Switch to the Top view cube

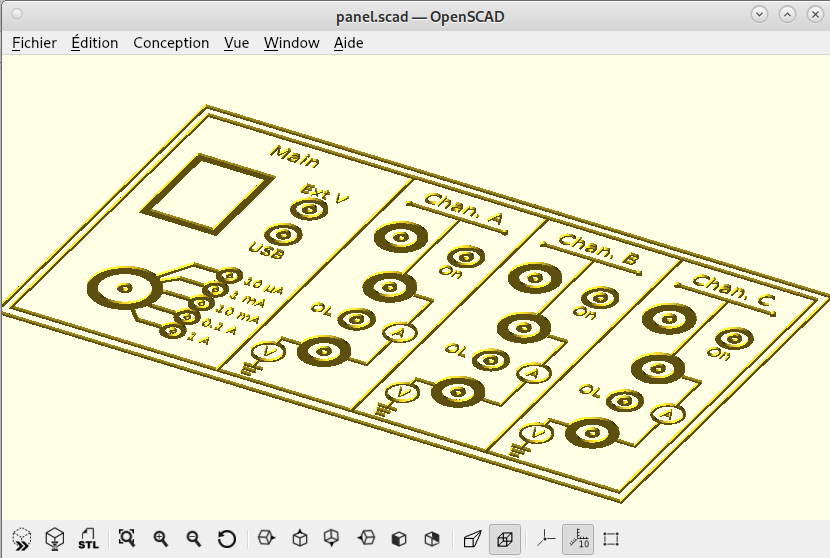[300, 538]
